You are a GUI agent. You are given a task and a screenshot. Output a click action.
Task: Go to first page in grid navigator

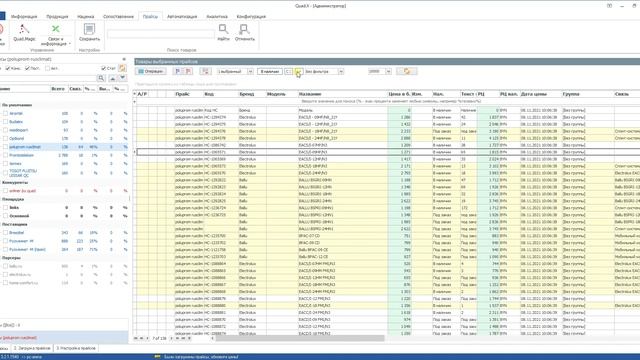[x=136, y=338]
